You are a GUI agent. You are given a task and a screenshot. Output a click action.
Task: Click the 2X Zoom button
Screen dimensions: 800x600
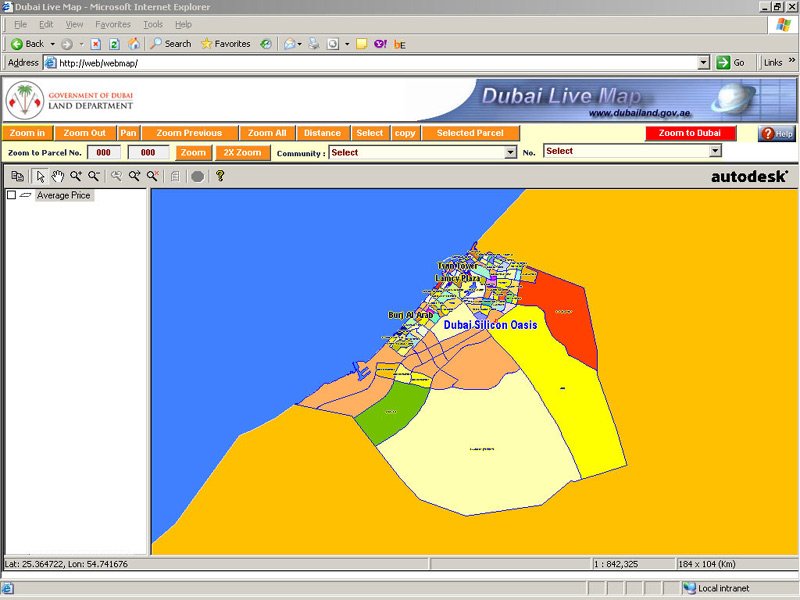click(242, 153)
